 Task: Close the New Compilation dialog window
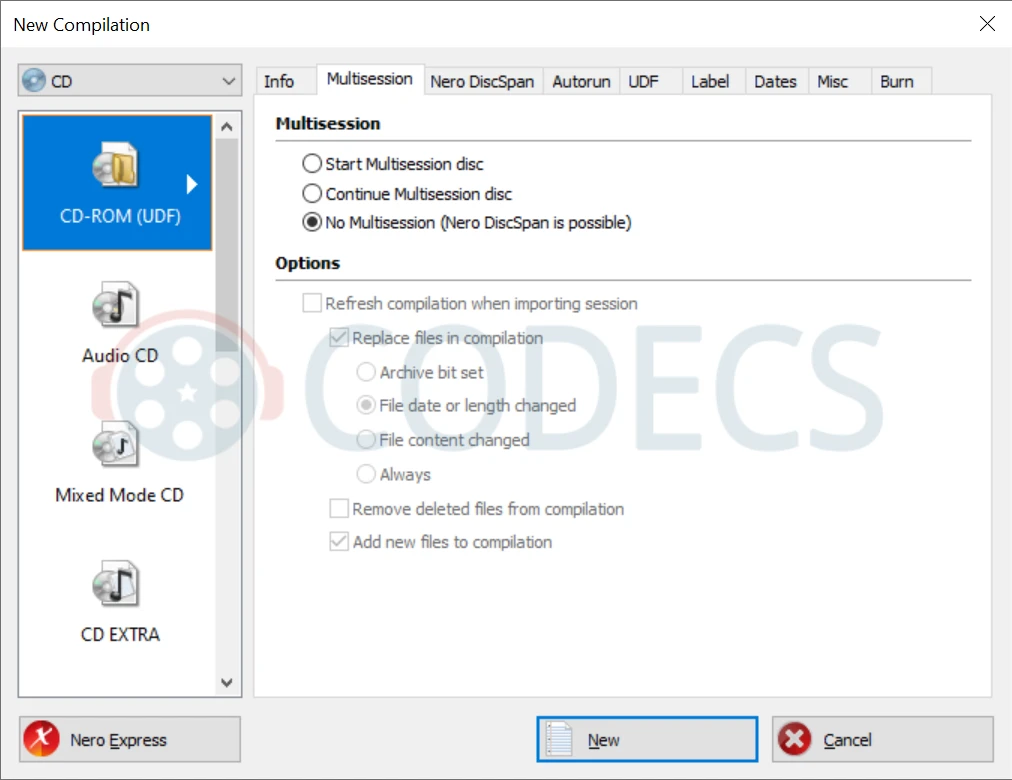click(x=986, y=24)
